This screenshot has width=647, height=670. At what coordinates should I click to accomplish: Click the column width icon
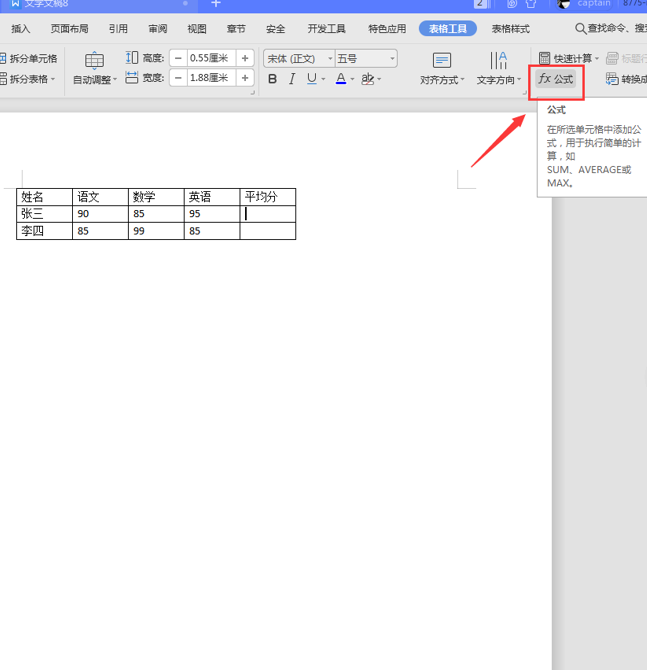pyautogui.click(x=132, y=78)
